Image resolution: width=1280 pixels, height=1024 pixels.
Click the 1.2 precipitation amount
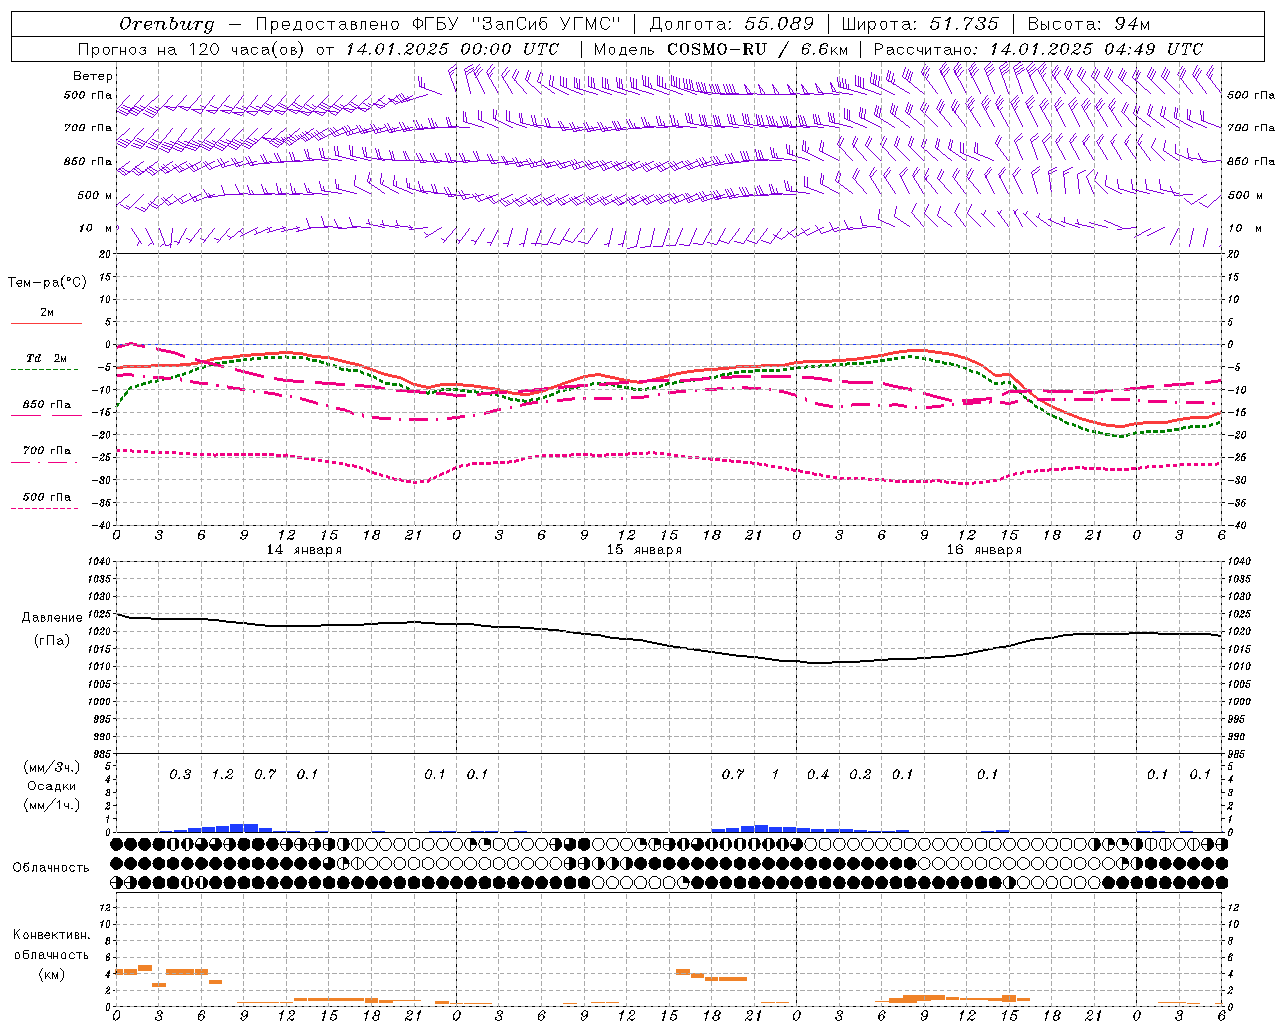[222, 774]
